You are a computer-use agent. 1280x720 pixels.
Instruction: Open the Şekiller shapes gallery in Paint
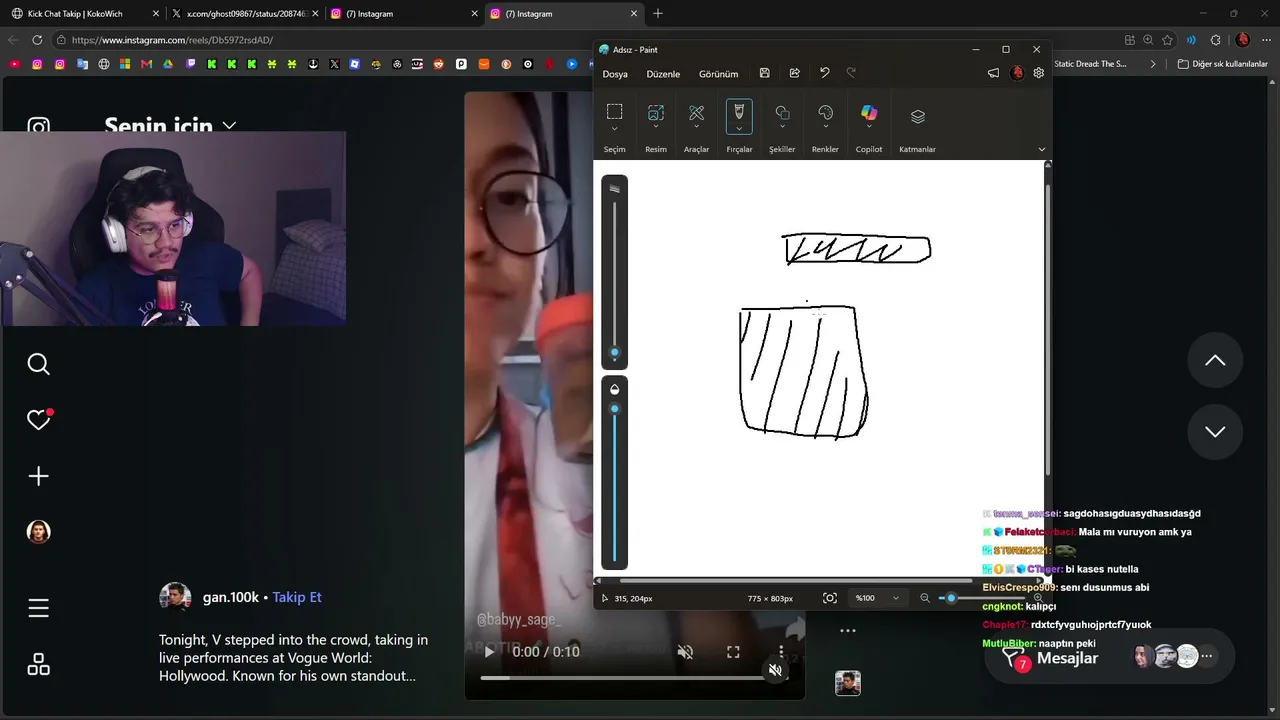coord(782,112)
